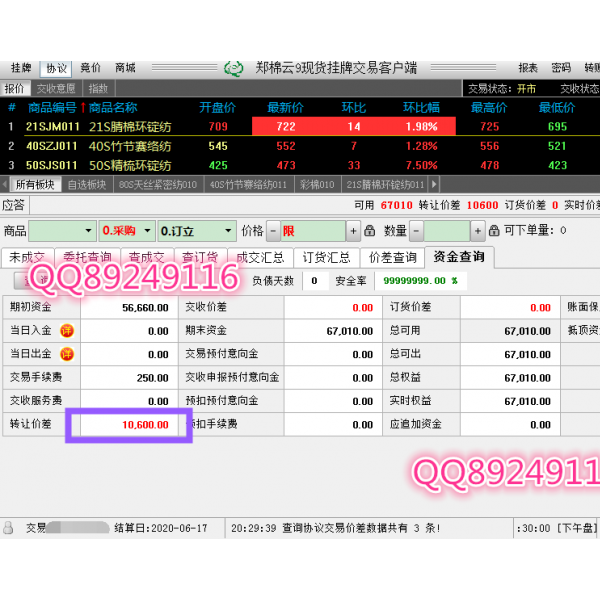Sort by 商品编号 column header

tap(52, 108)
